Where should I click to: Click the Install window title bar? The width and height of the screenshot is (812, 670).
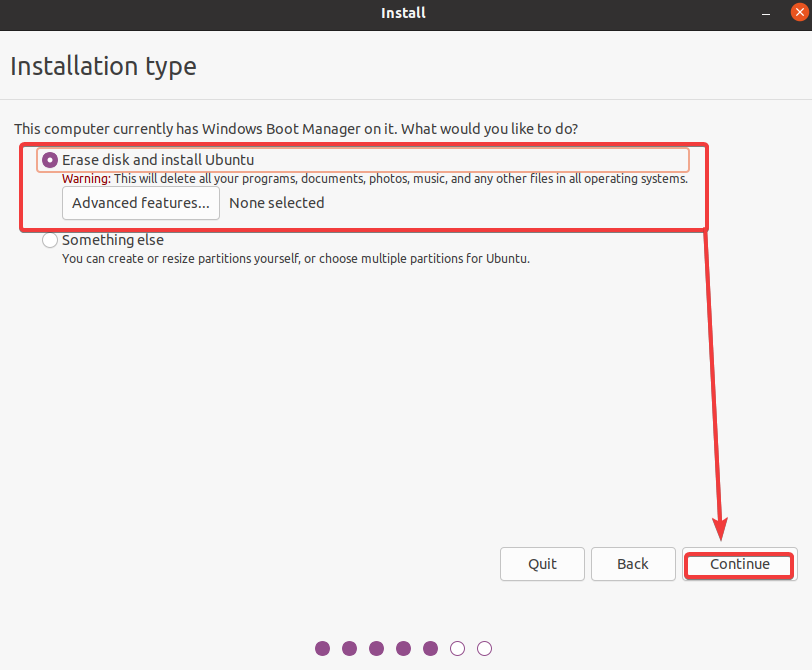tap(403, 13)
